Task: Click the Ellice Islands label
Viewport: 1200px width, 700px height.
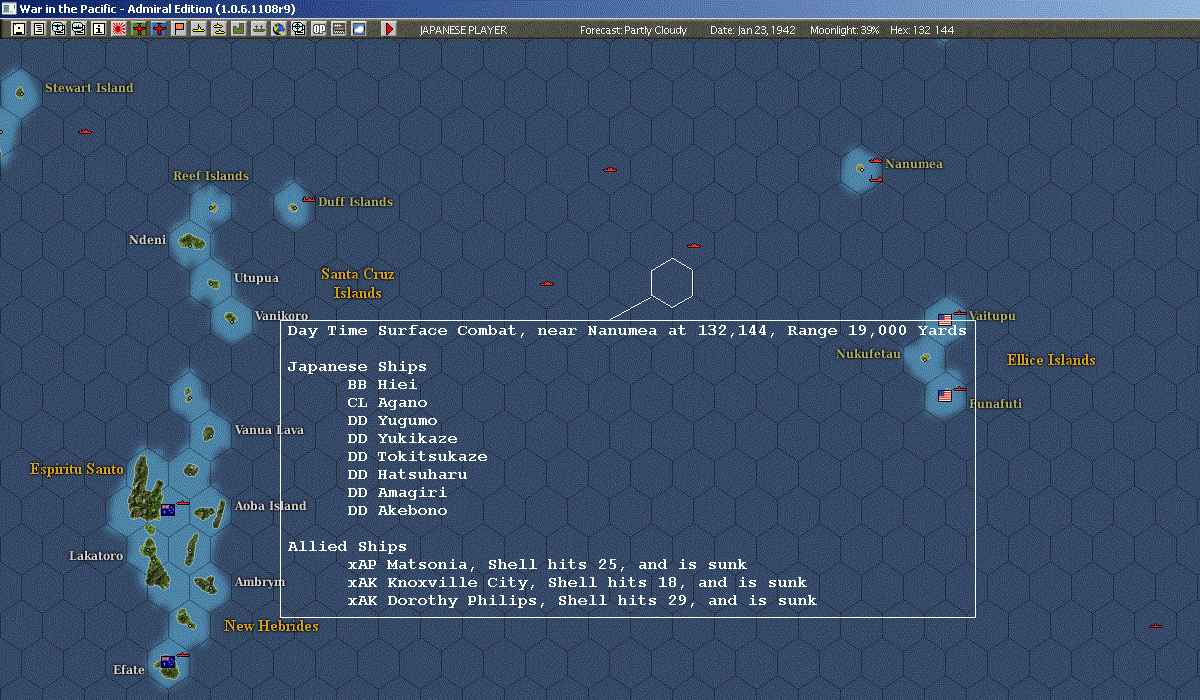Action: click(x=1051, y=360)
